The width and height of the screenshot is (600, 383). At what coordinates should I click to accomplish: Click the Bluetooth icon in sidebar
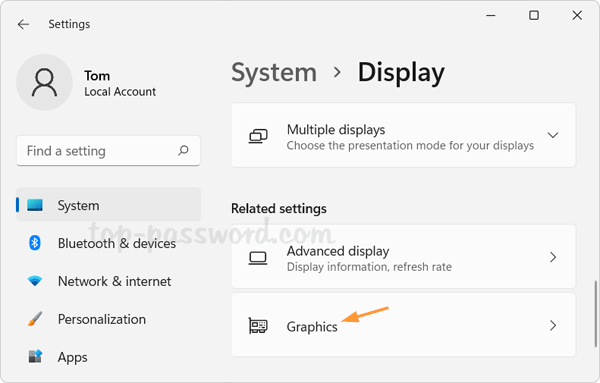tap(35, 243)
